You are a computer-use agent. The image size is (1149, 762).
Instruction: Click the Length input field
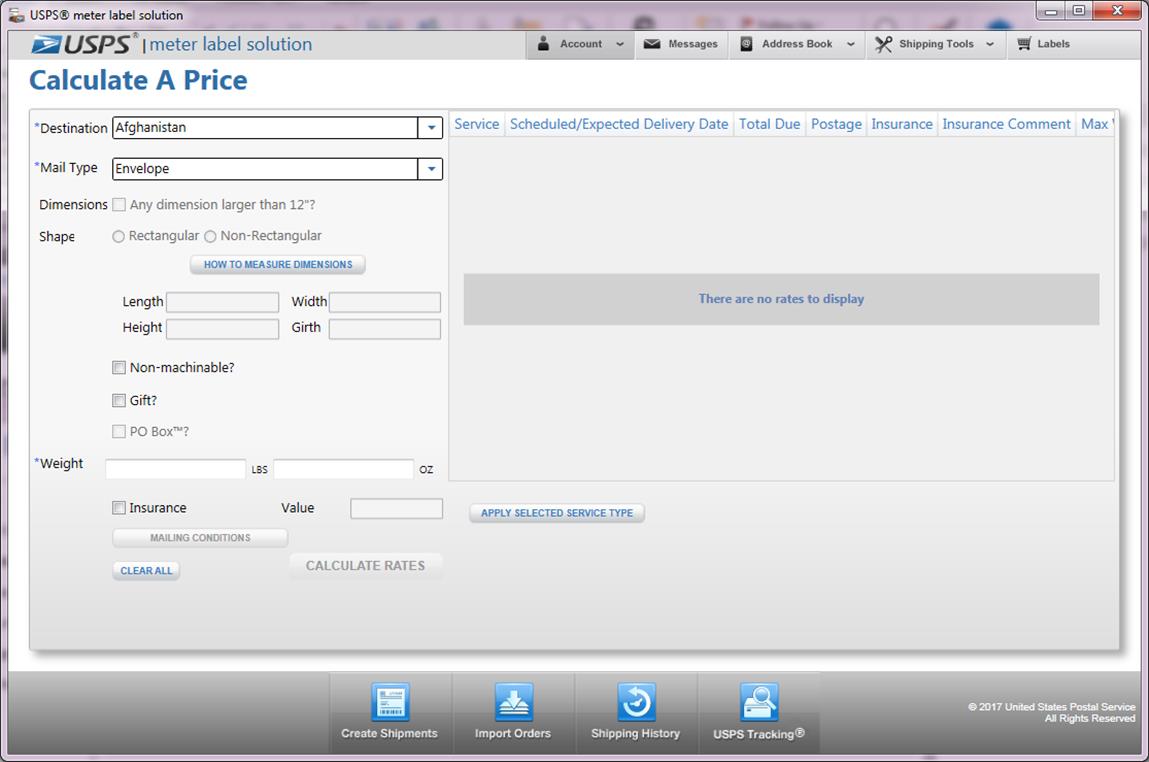(223, 302)
